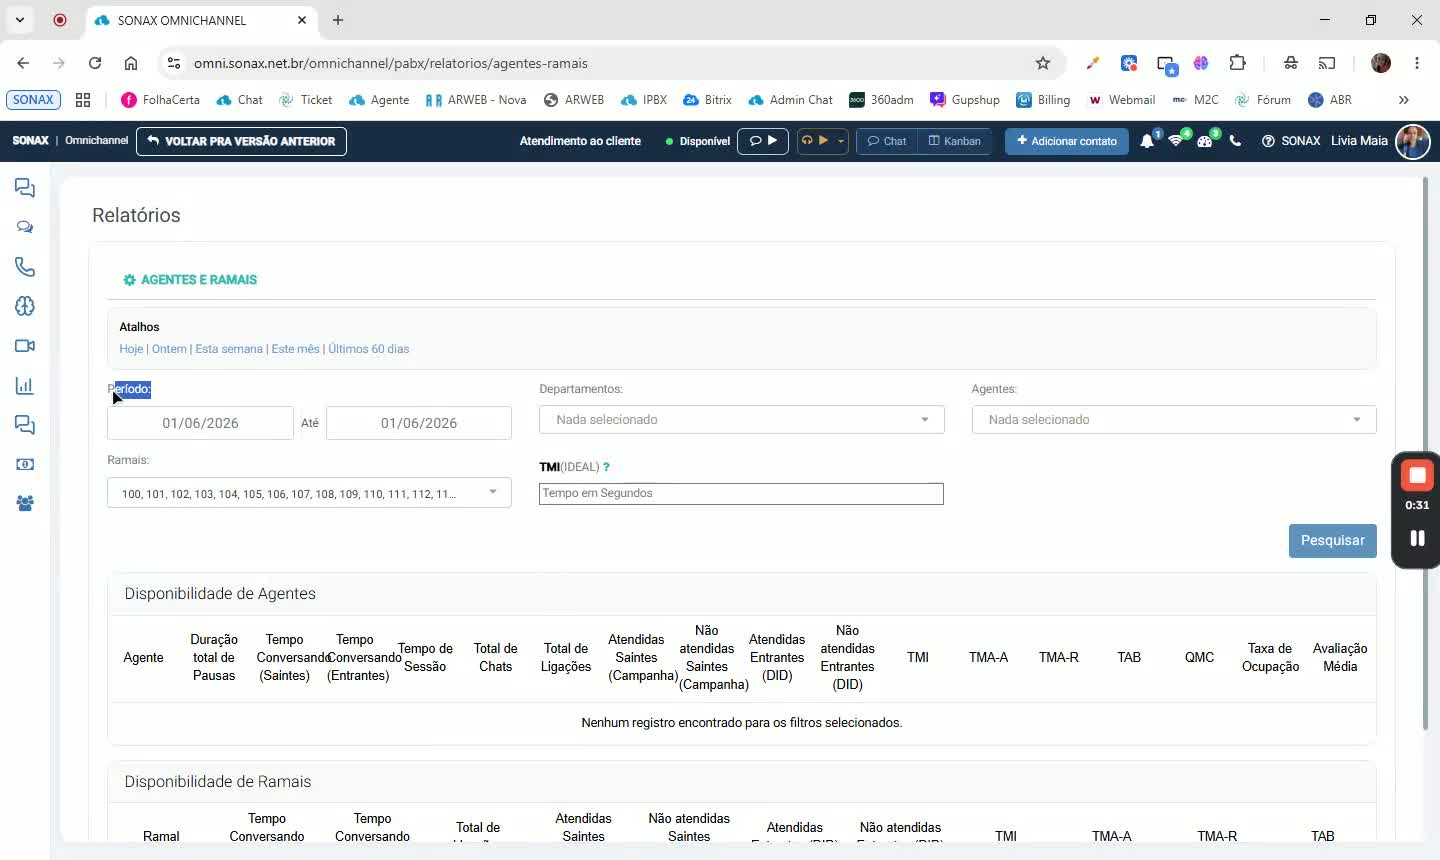The image size is (1440, 860).
Task: Click the Tempo em Segundos field
Action: (741, 494)
